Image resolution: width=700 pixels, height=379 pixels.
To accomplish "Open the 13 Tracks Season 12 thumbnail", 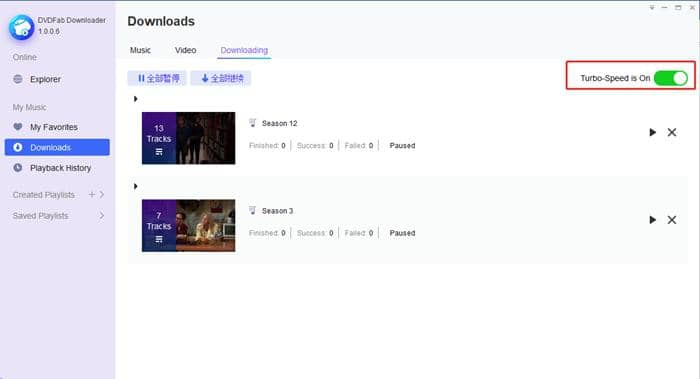I will 188,138.
